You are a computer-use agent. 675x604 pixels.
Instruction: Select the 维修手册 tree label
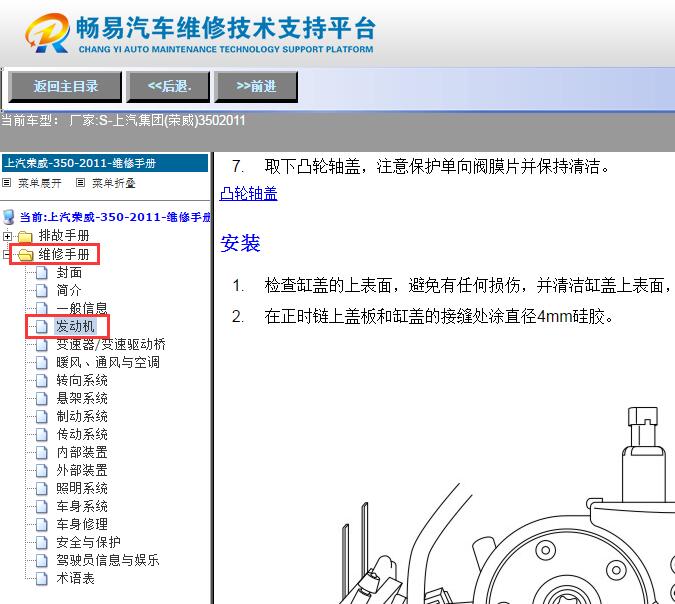[64, 254]
